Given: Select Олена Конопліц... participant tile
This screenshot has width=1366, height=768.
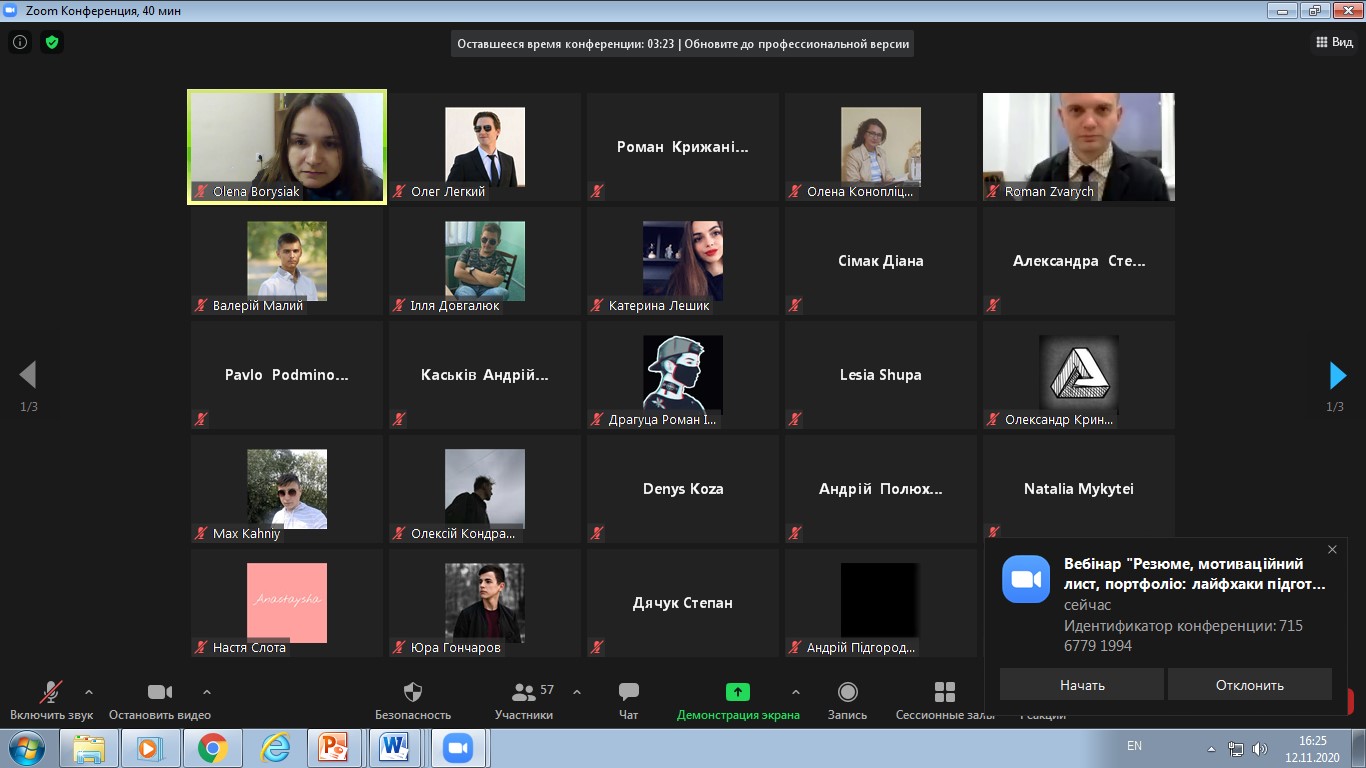Looking at the screenshot, I should tap(881, 147).
